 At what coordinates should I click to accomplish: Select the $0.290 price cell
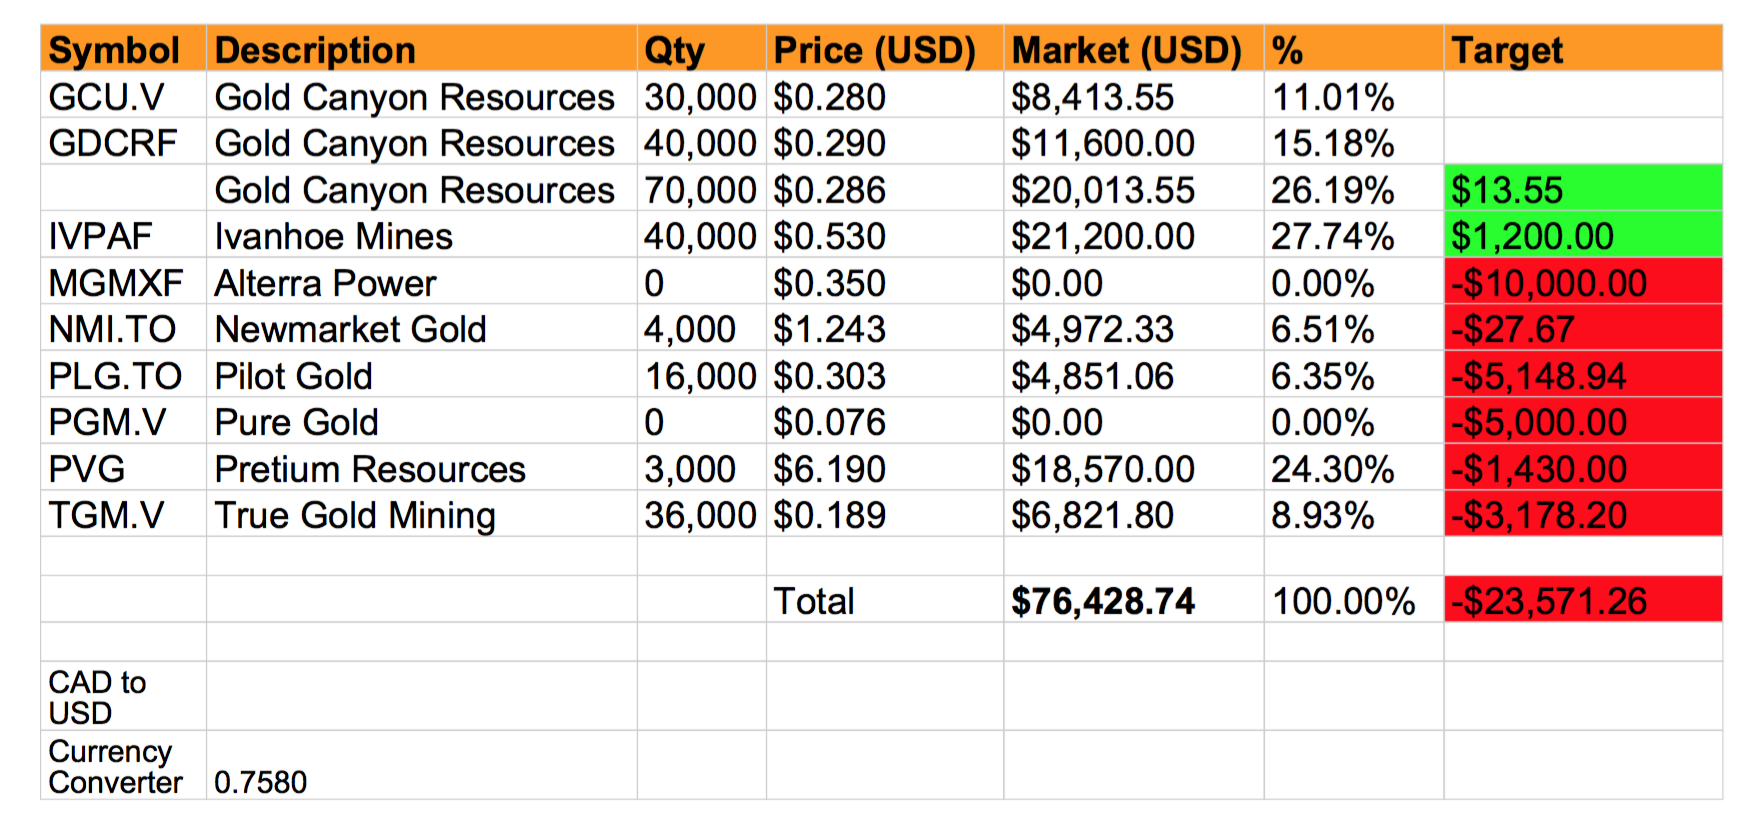point(885,141)
